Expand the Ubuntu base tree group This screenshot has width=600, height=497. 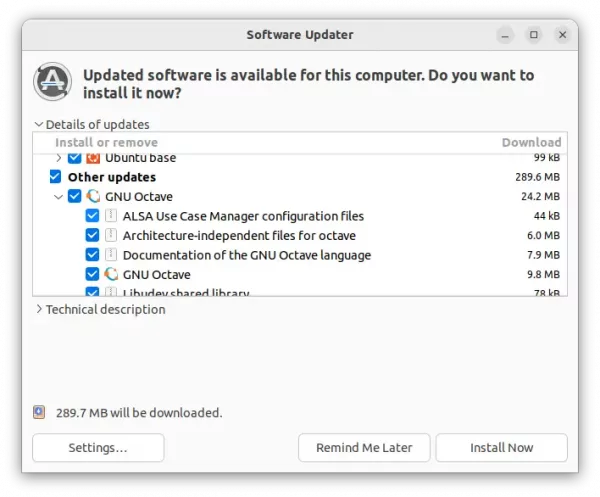(x=59, y=158)
